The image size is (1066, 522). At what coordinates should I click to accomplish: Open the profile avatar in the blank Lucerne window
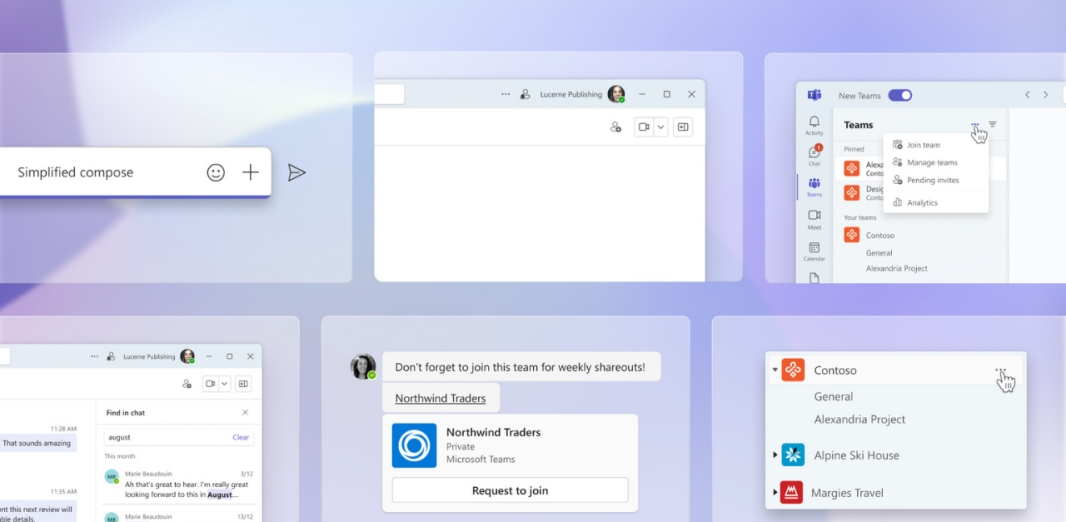617,94
